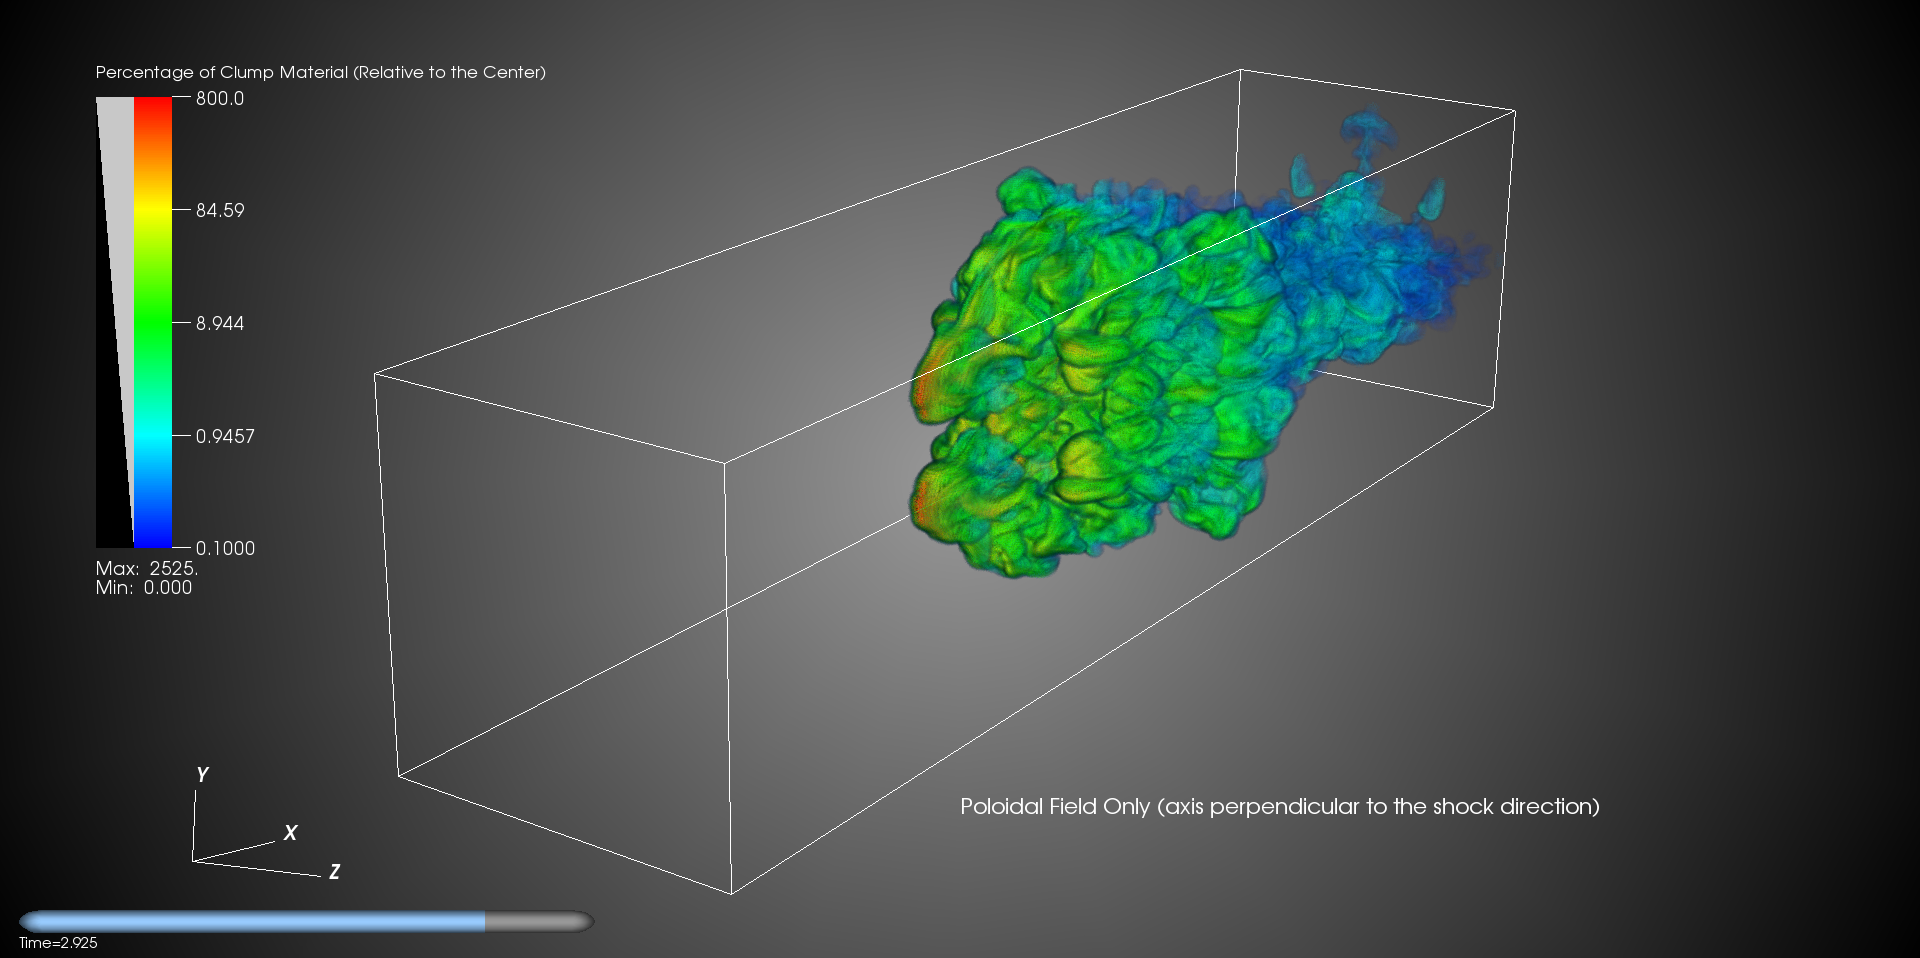The image size is (1920, 958).
Task: Click the X axis label on triad
Action: click(x=290, y=833)
